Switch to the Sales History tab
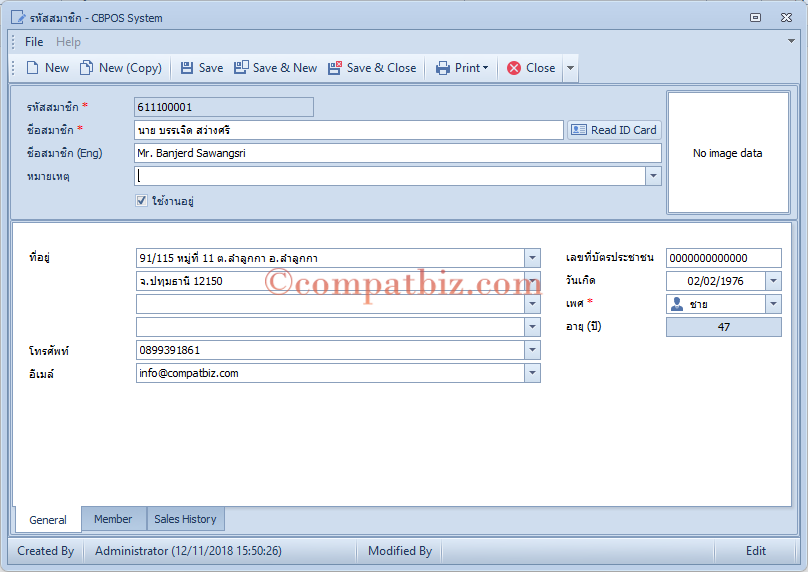The image size is (808, 572). click(186, 519)
